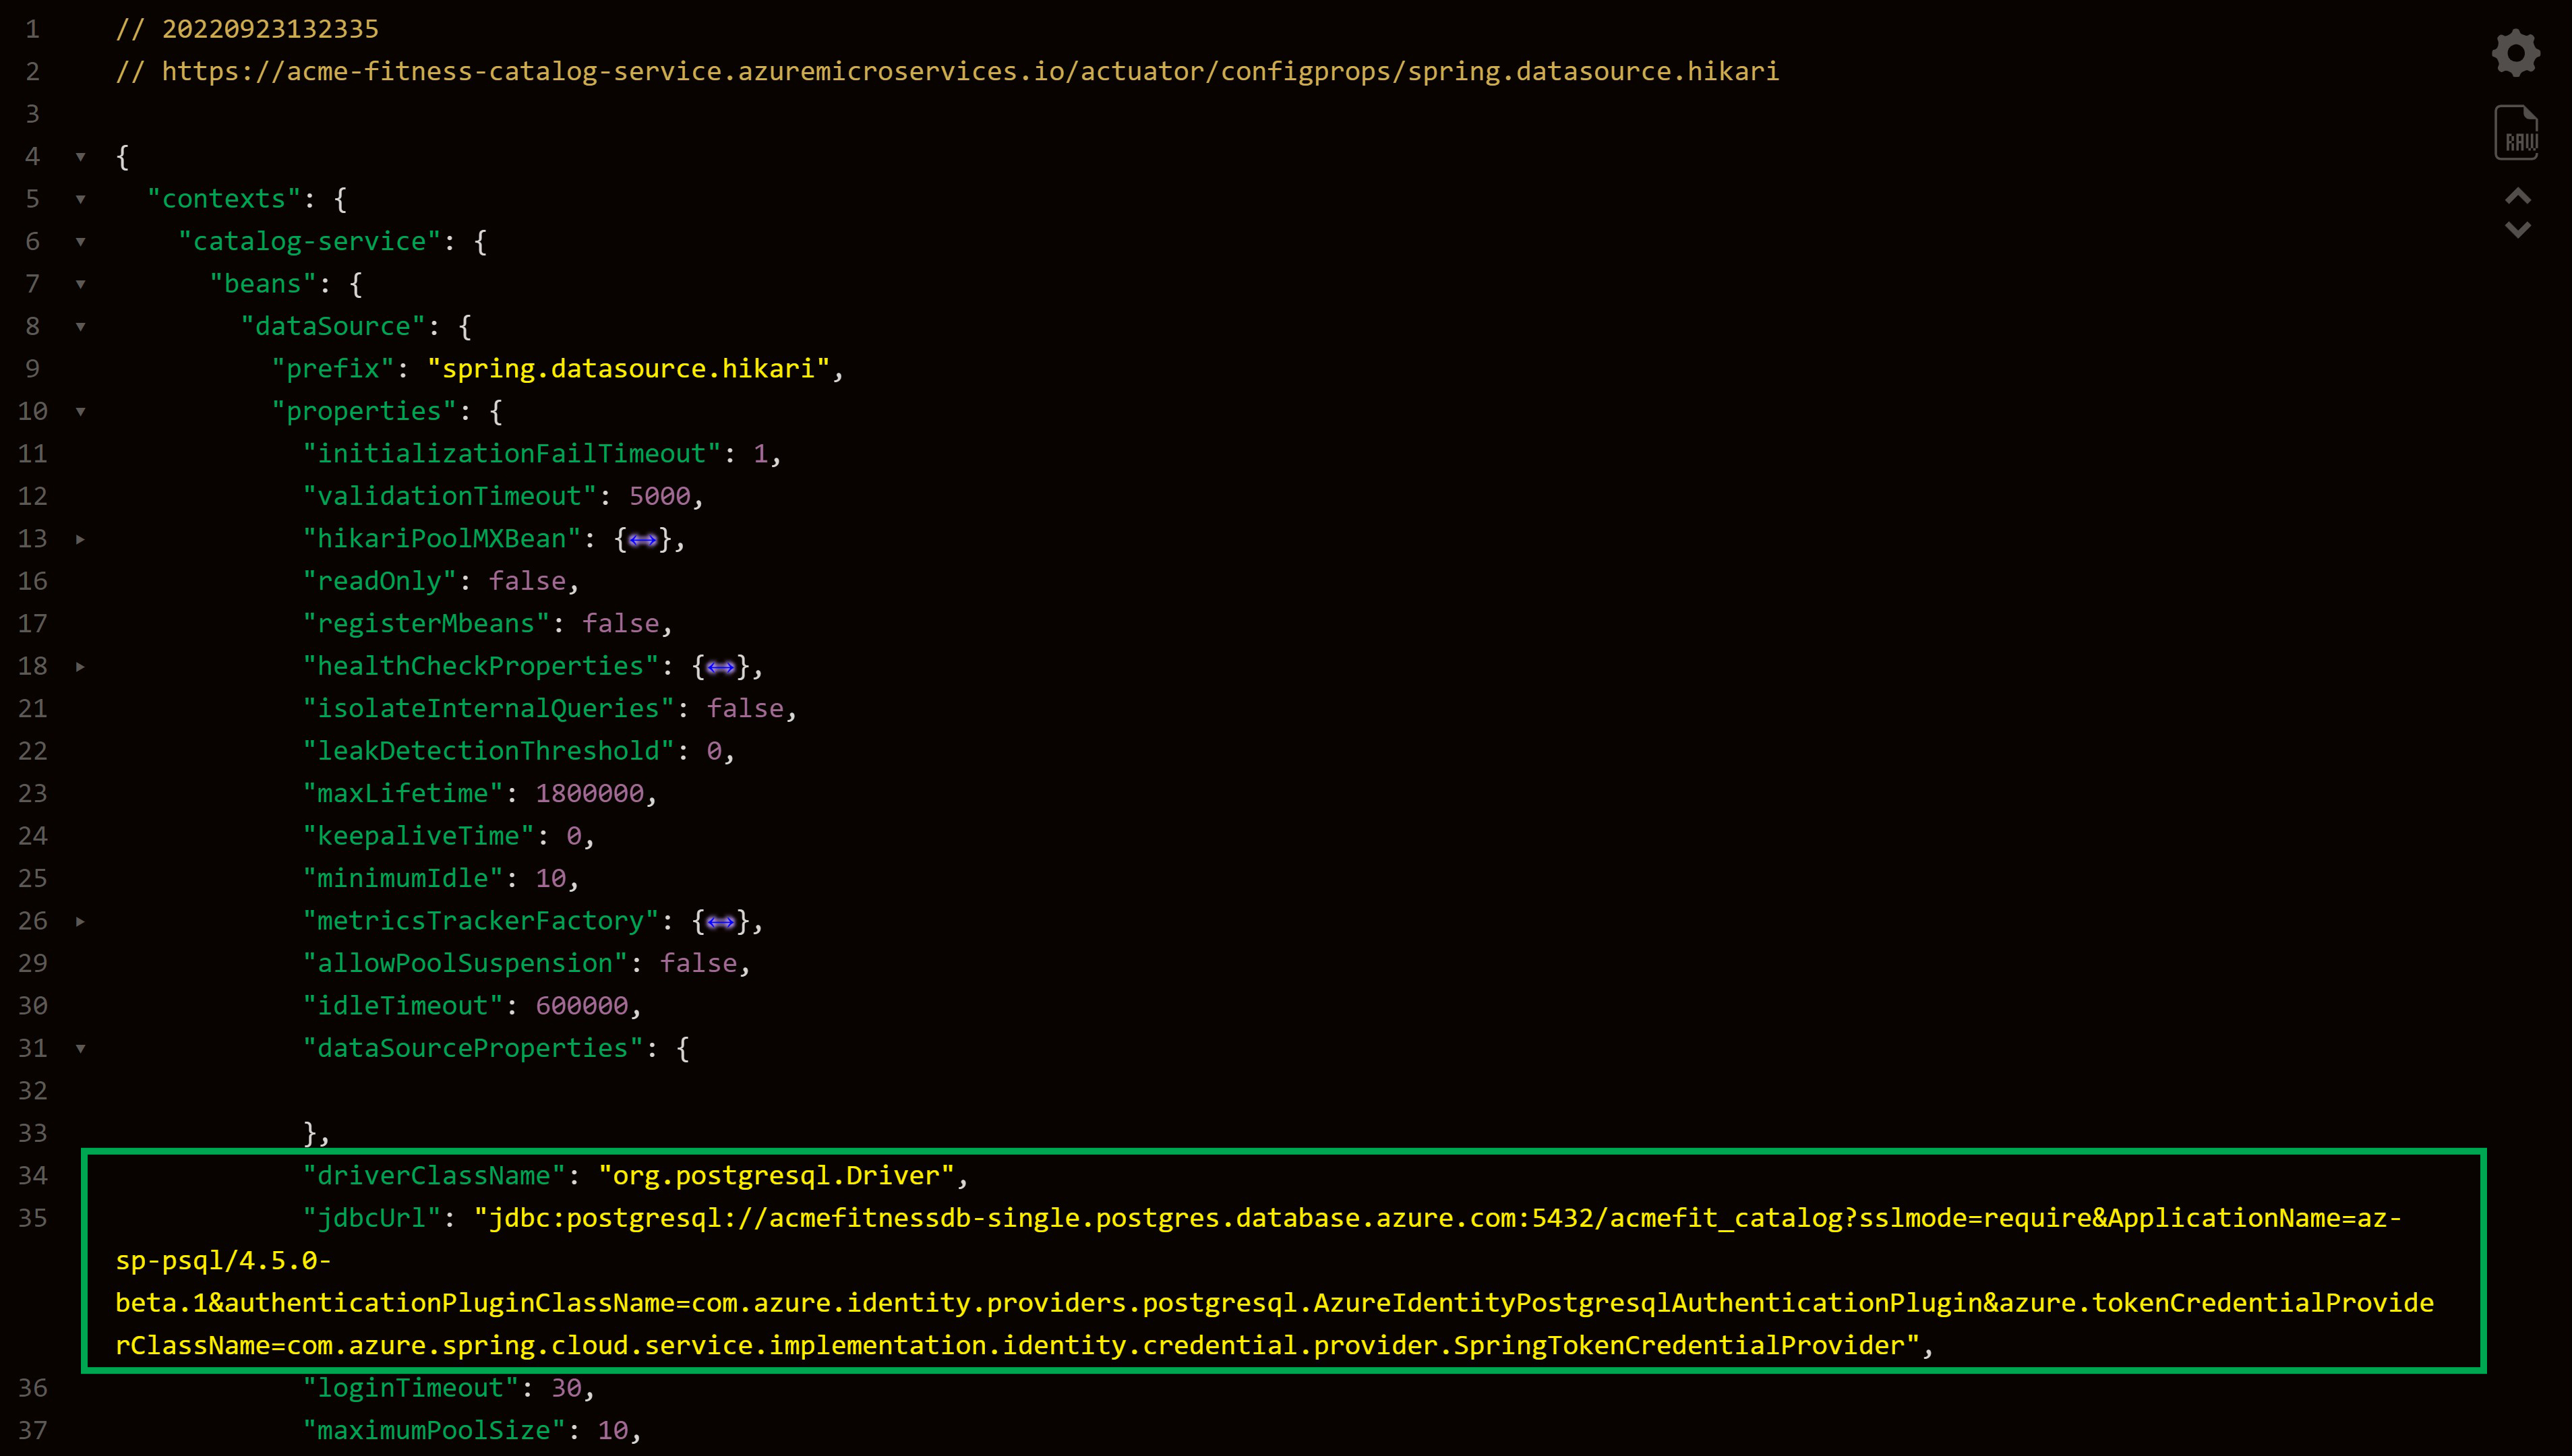Click the expand-all down chevron
Viewport: 2572px width, 1456px height.
tap(2517, 230)
